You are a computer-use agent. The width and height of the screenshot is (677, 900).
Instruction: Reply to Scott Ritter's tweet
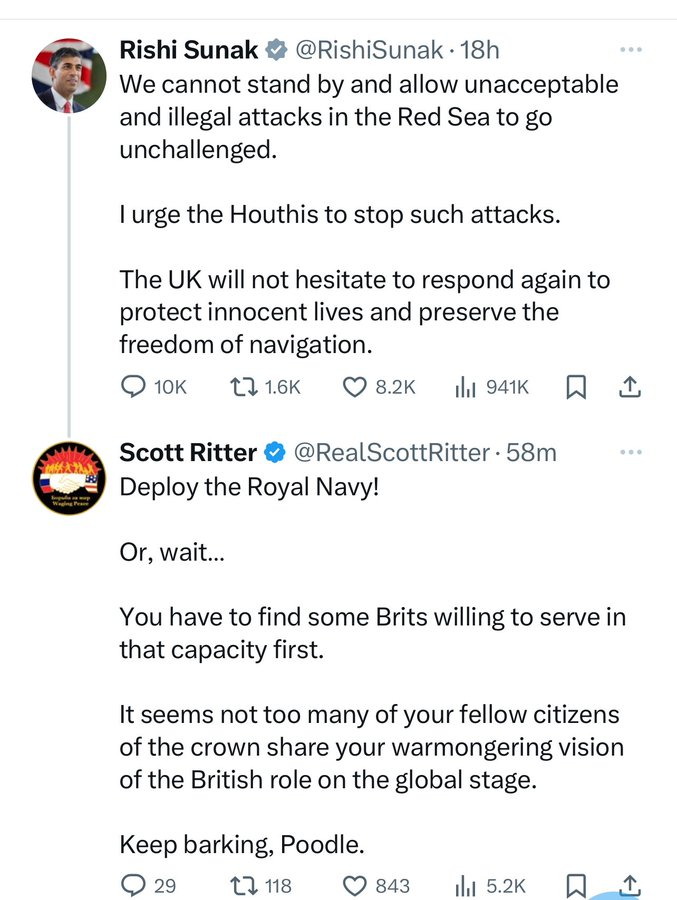point(133,885)
